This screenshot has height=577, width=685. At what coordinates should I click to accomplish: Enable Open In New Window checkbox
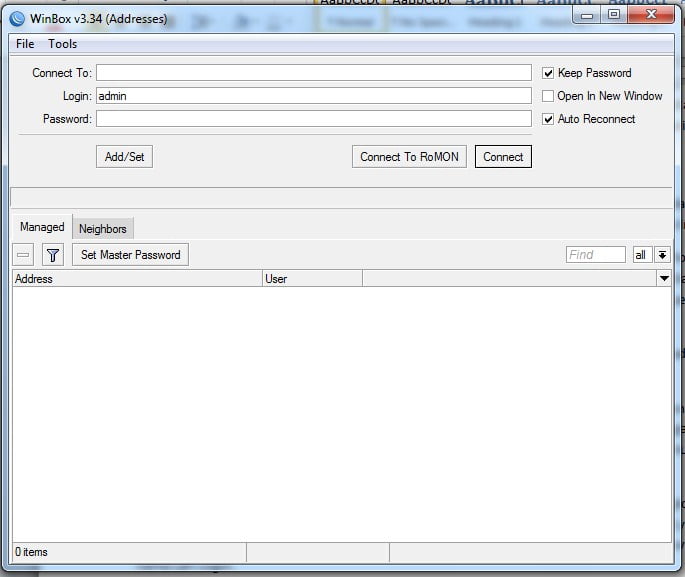[x=548, y=96]
